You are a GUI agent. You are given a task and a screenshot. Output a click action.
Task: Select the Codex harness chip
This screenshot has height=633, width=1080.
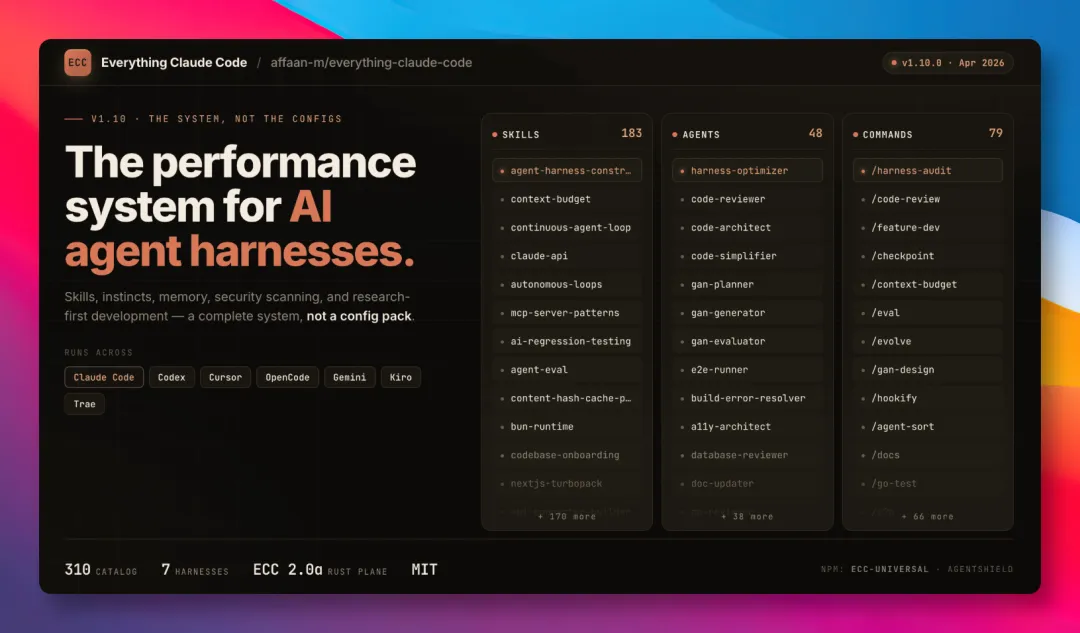click(x=172, y=377)
